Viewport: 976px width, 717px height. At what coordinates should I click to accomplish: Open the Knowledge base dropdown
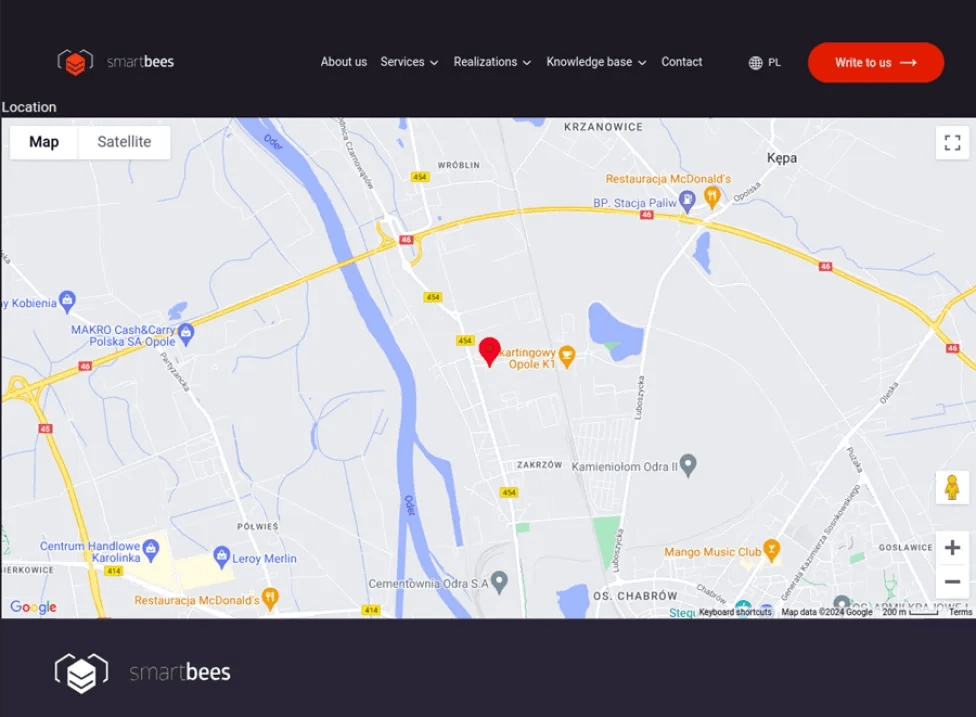[596, 62]
